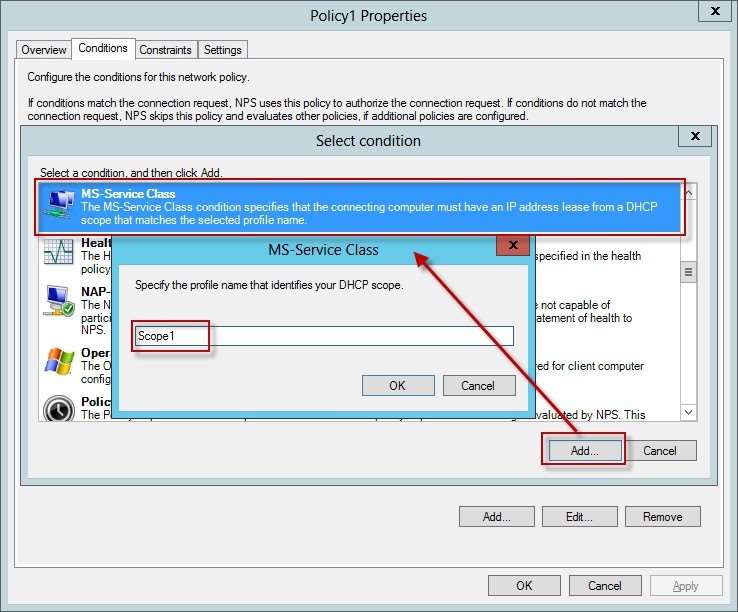Click OK in Policy1 Properties window
This screenshot has width=738, height=612.
click(524, 585)
